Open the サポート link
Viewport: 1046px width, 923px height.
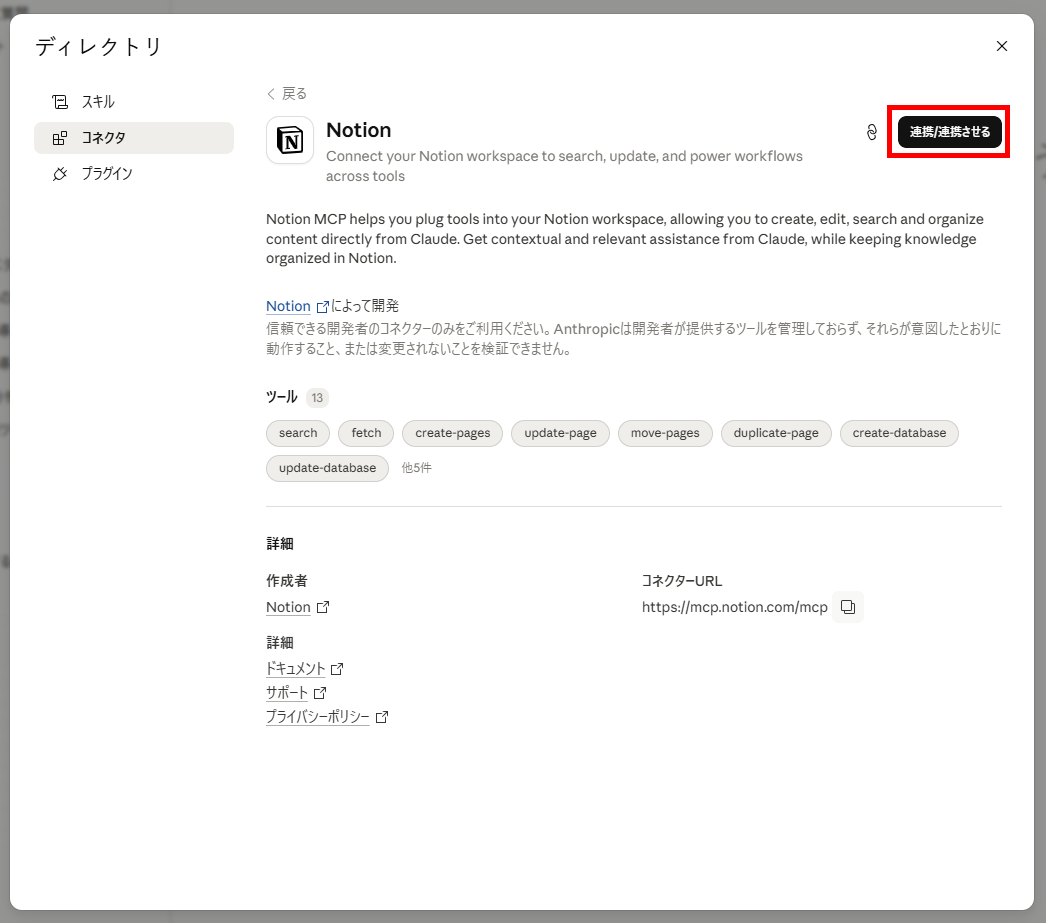287,692
